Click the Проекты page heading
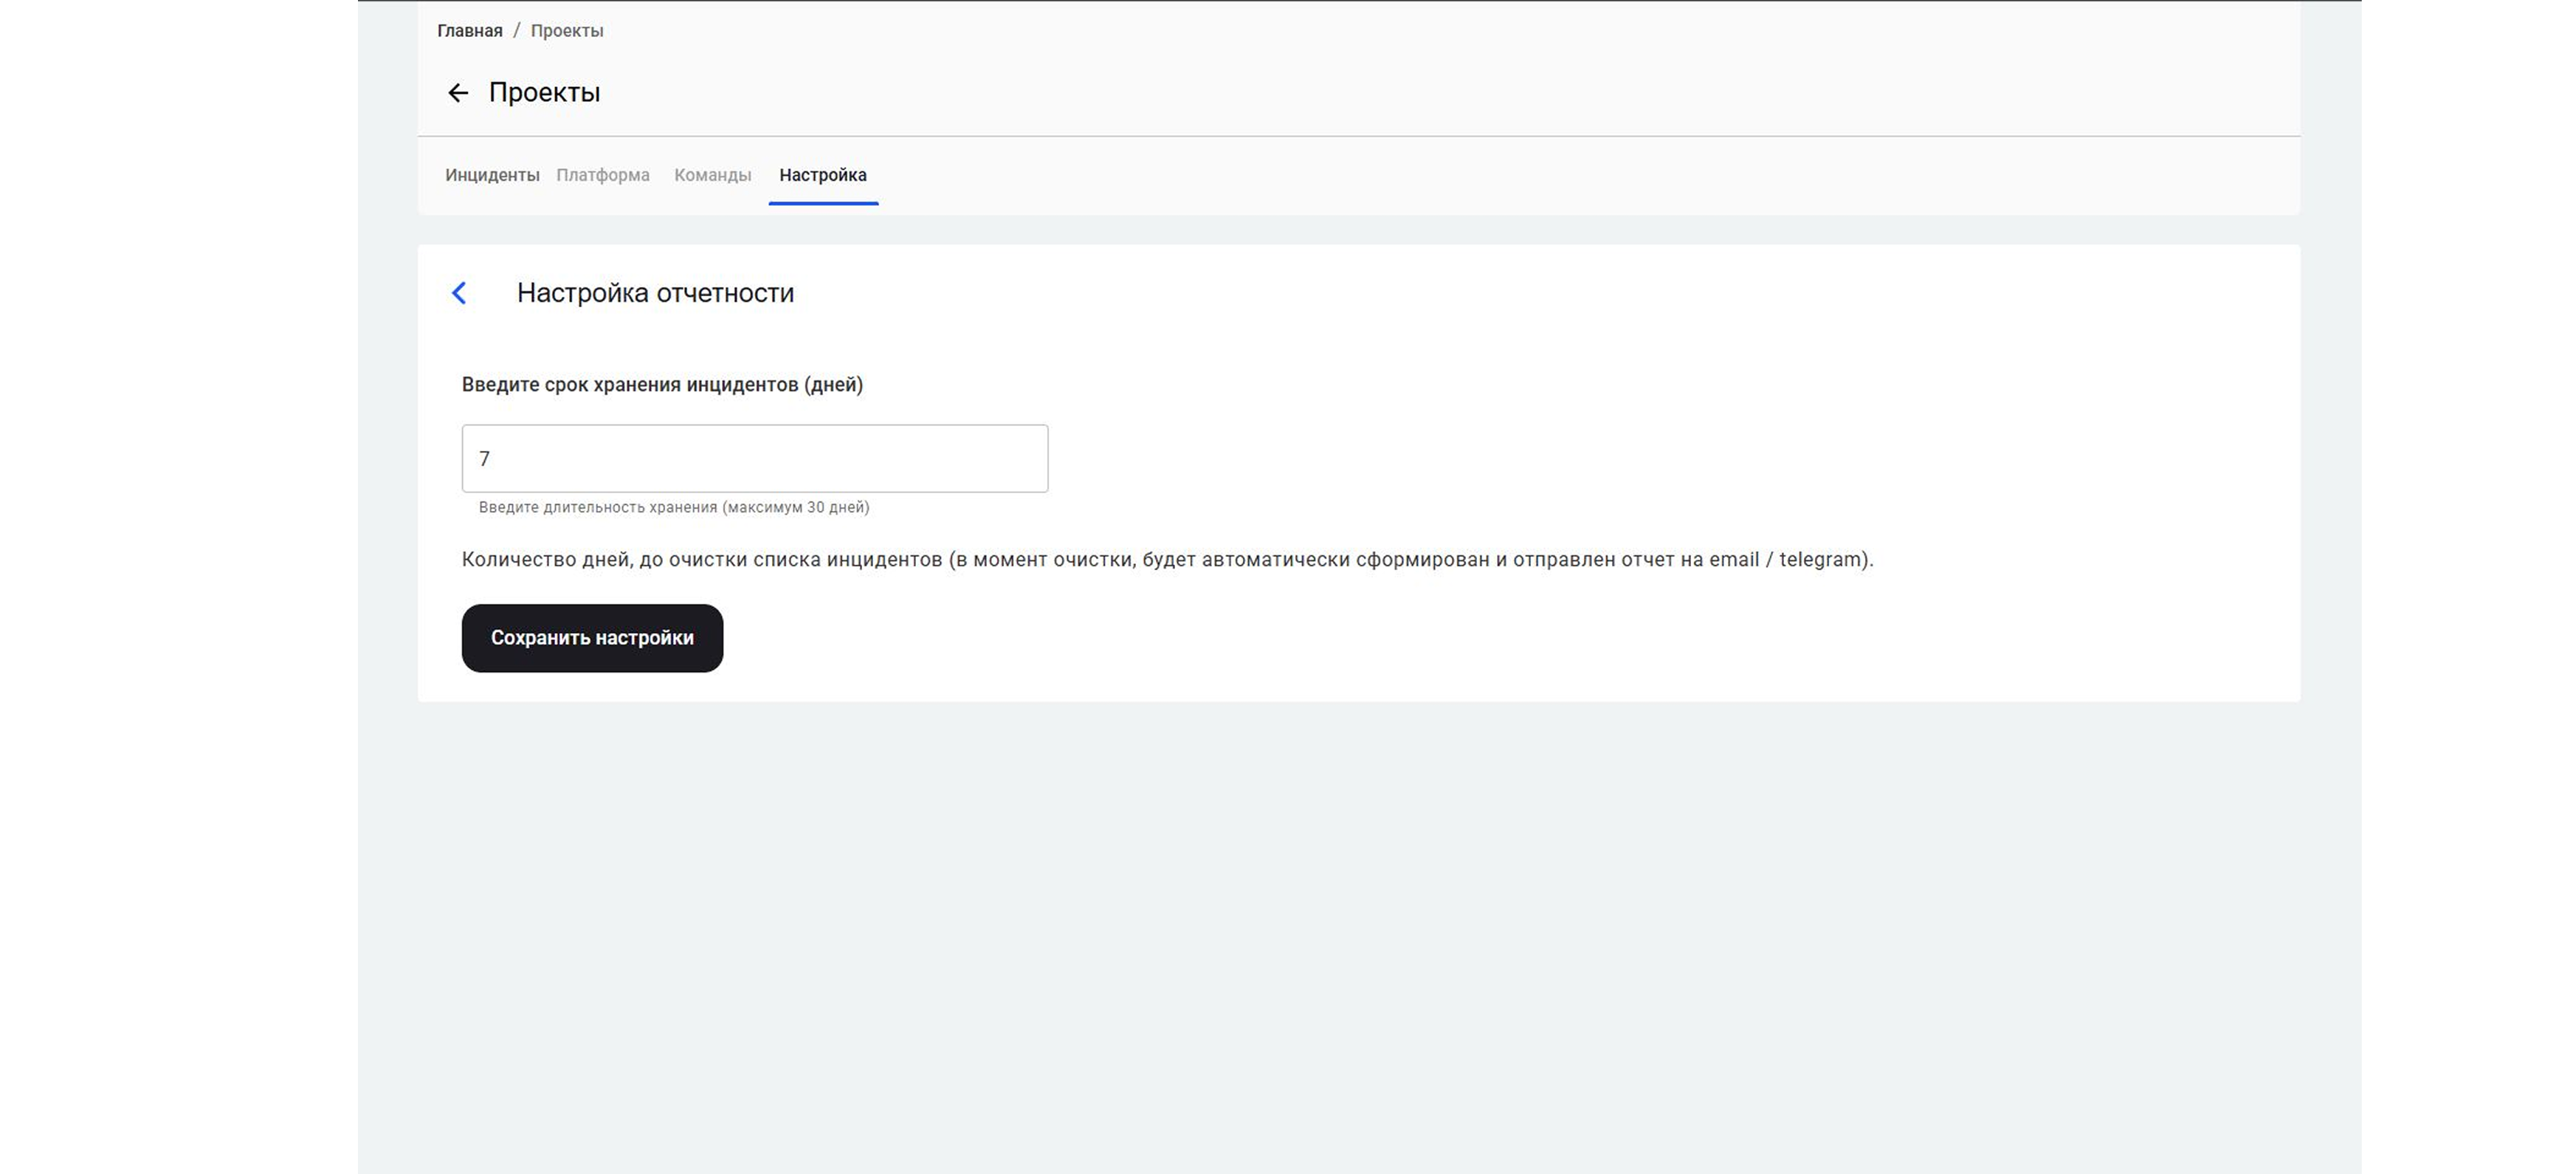2576x1174 pixels. tap(544, 93)
